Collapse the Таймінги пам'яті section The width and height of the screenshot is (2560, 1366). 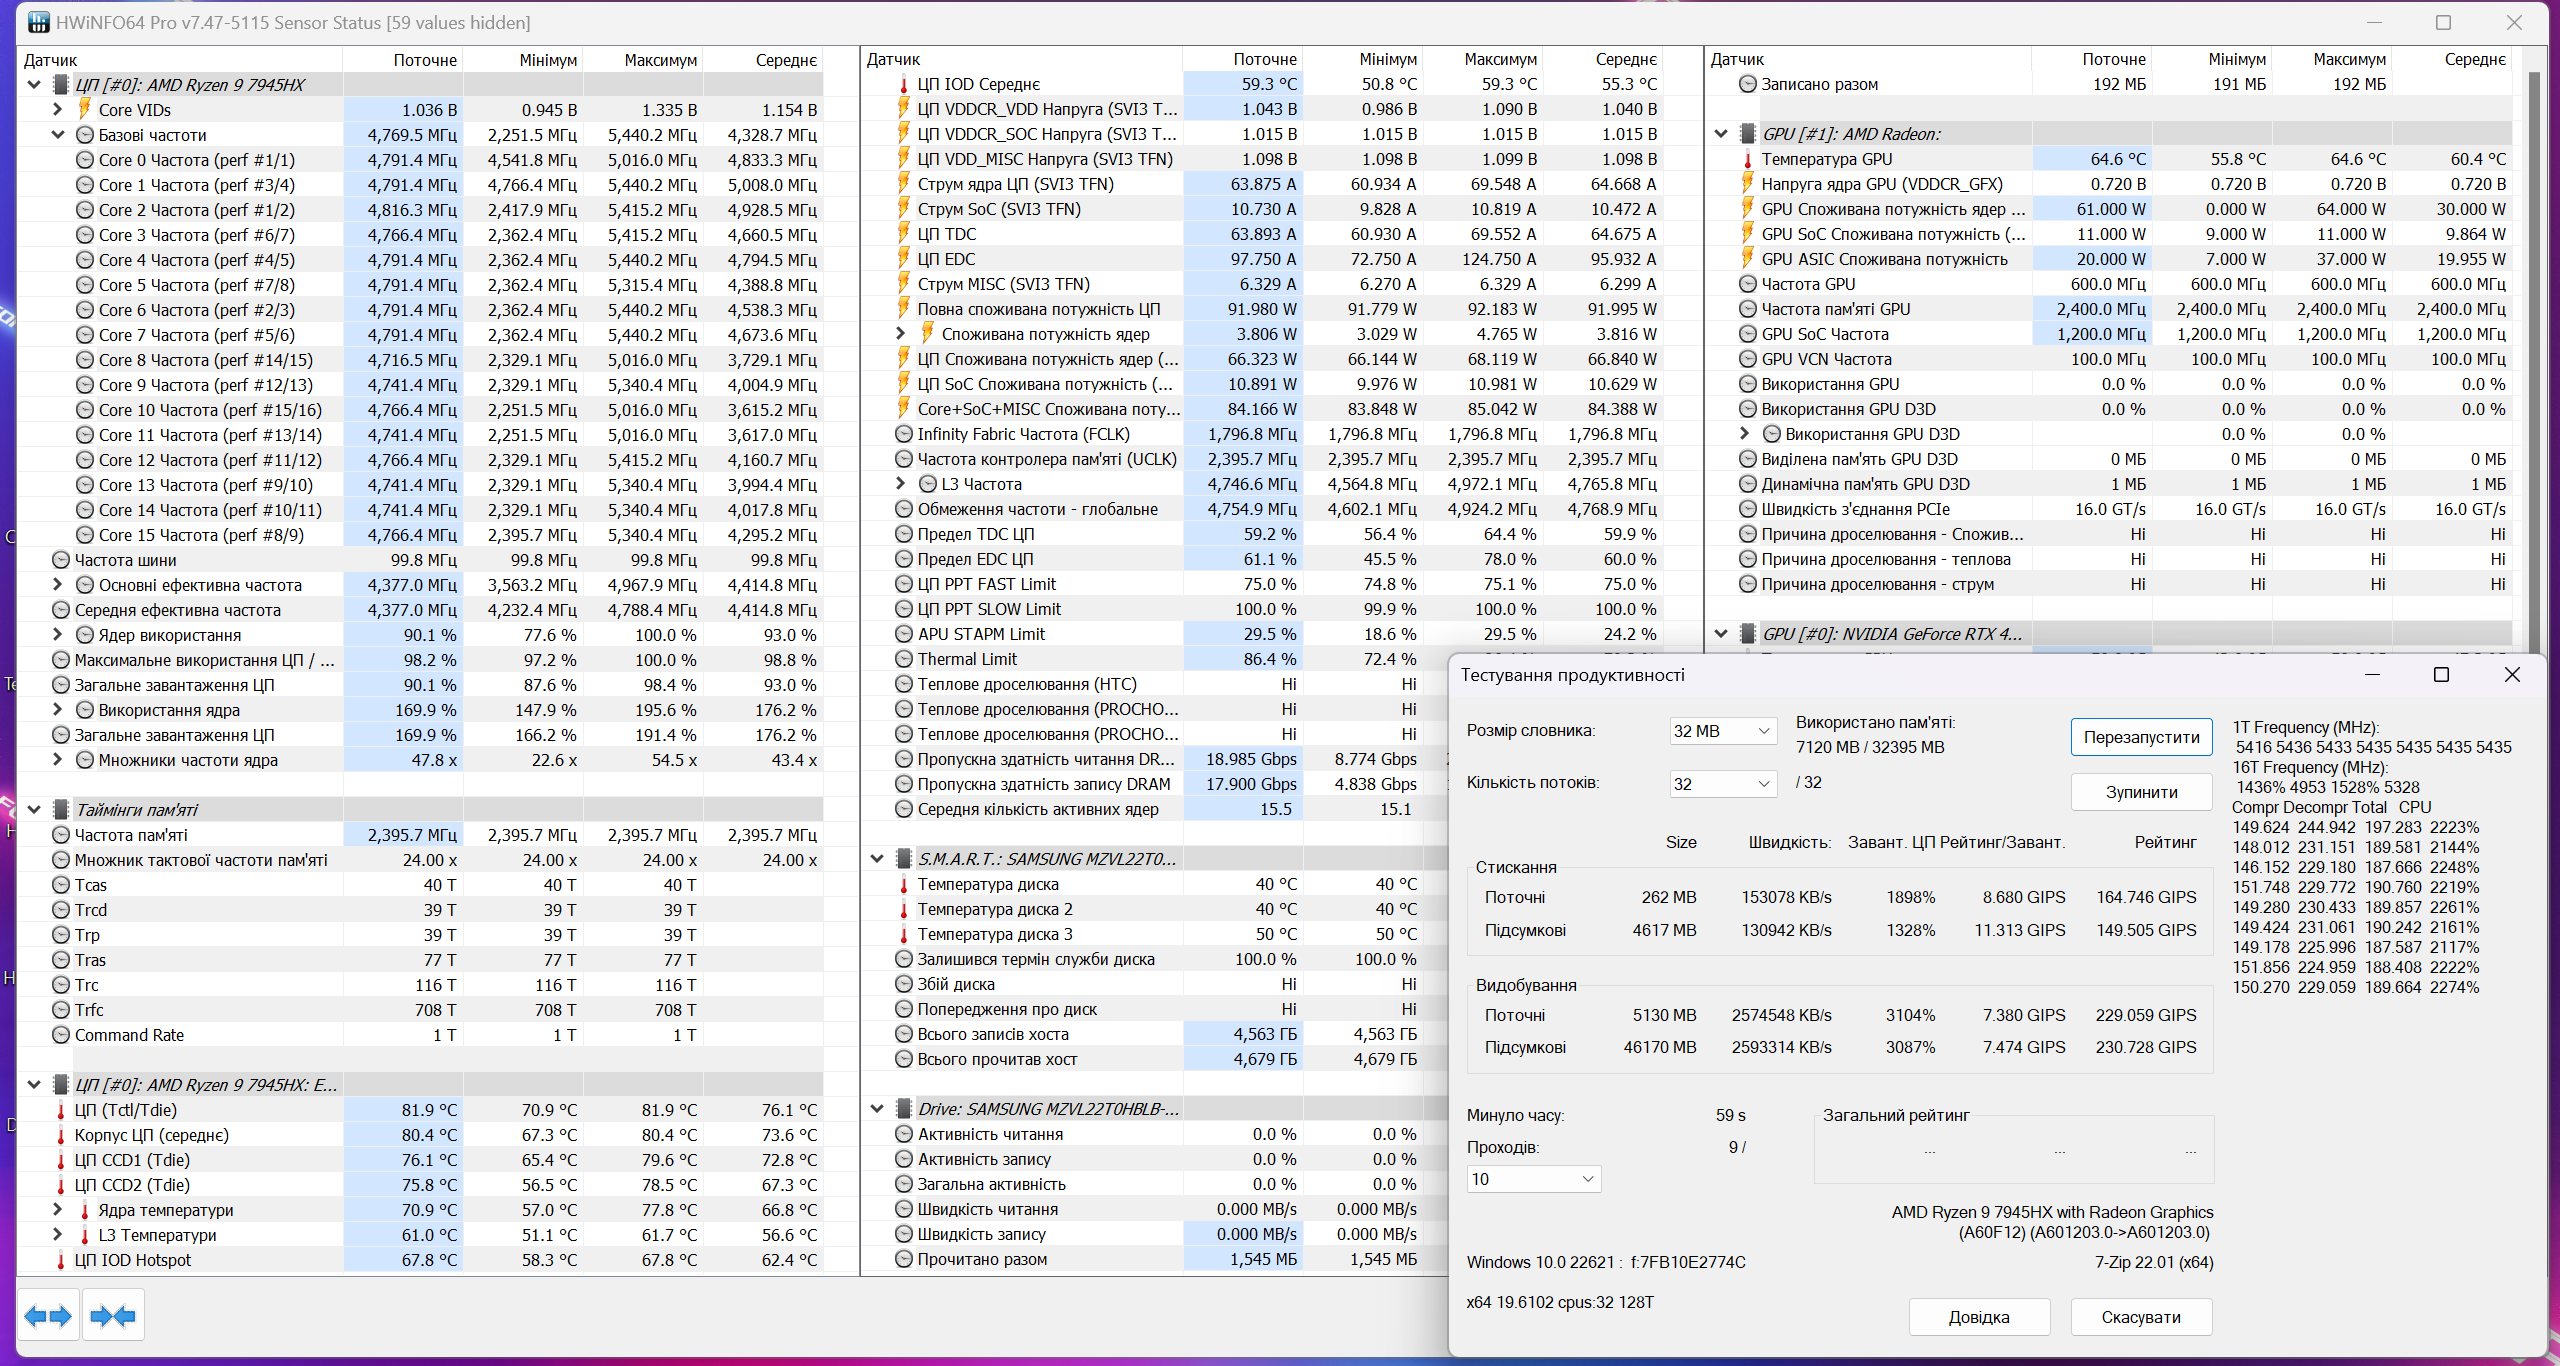34,809
